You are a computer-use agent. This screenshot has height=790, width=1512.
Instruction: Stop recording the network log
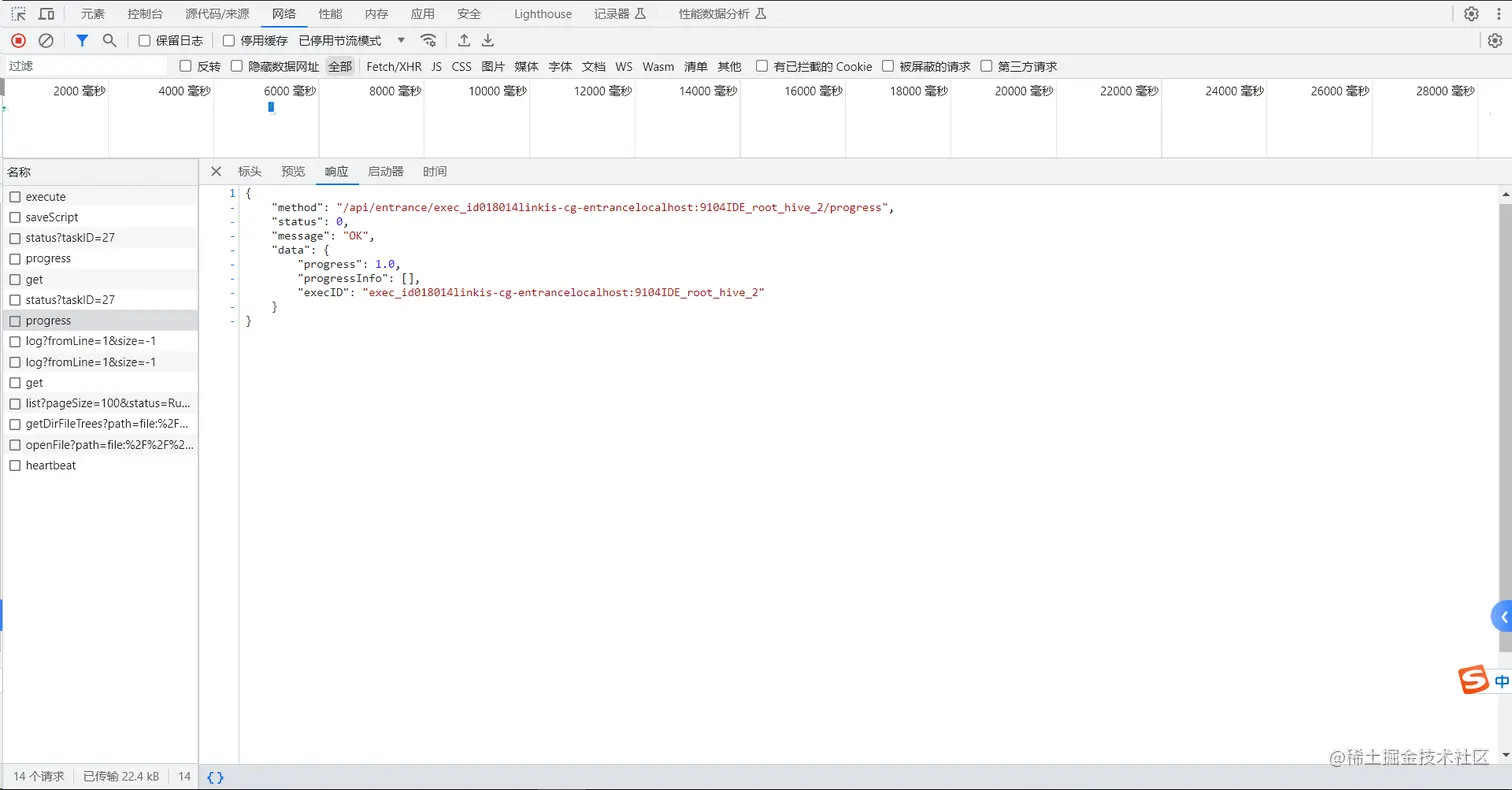click(18, 40)
